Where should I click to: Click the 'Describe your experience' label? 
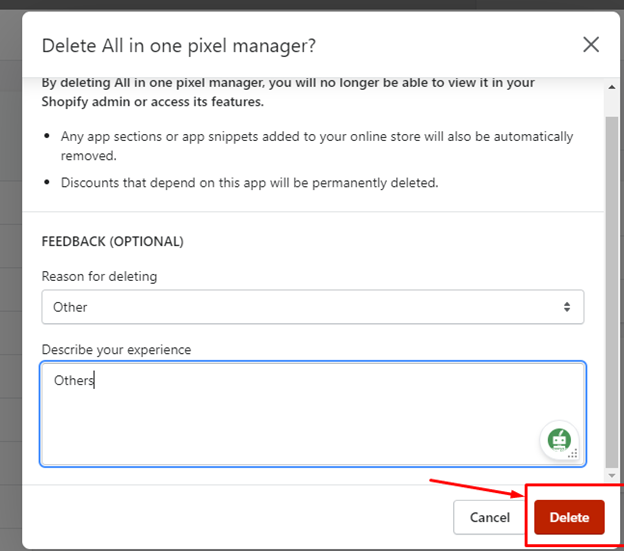tap(117, 349)
